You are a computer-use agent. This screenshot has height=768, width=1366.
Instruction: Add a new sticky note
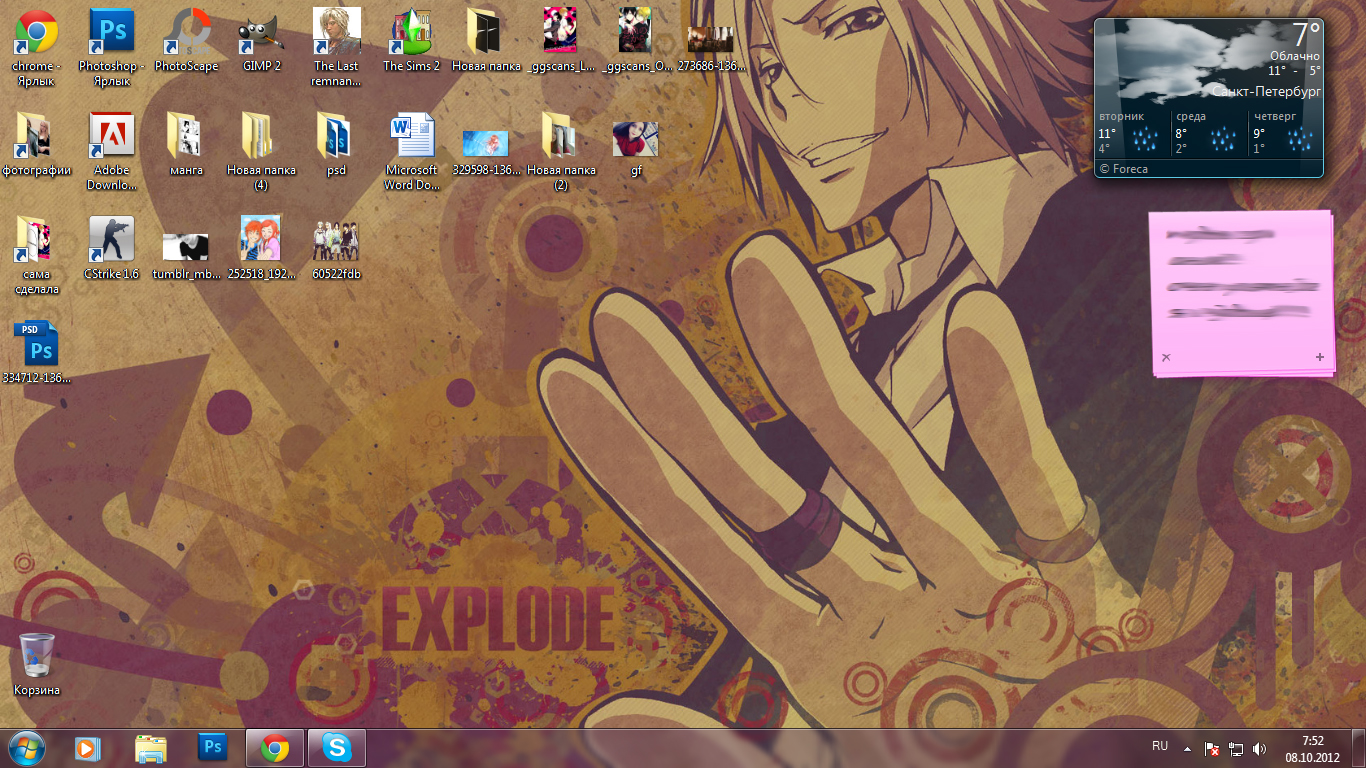(1320, 357)
